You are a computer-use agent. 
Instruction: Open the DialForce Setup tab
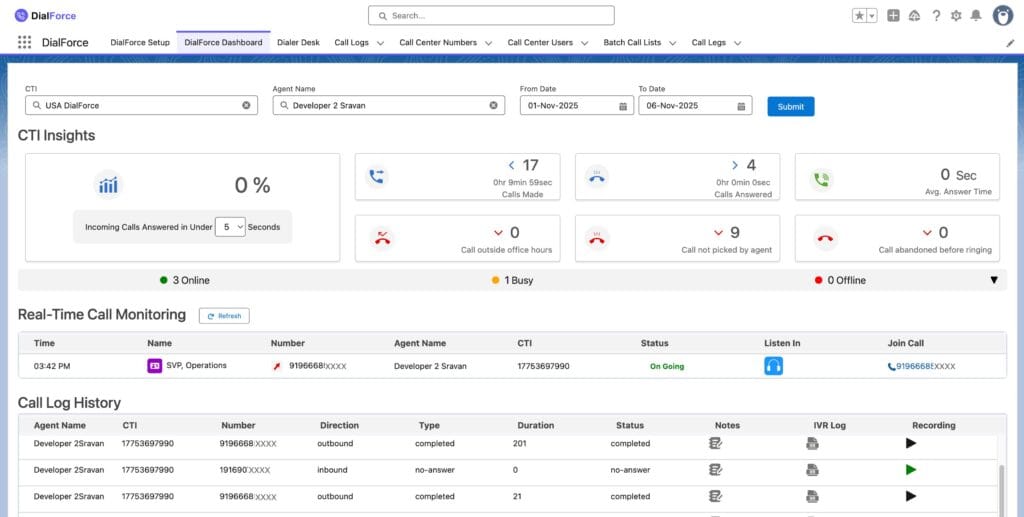pos(140,43)
